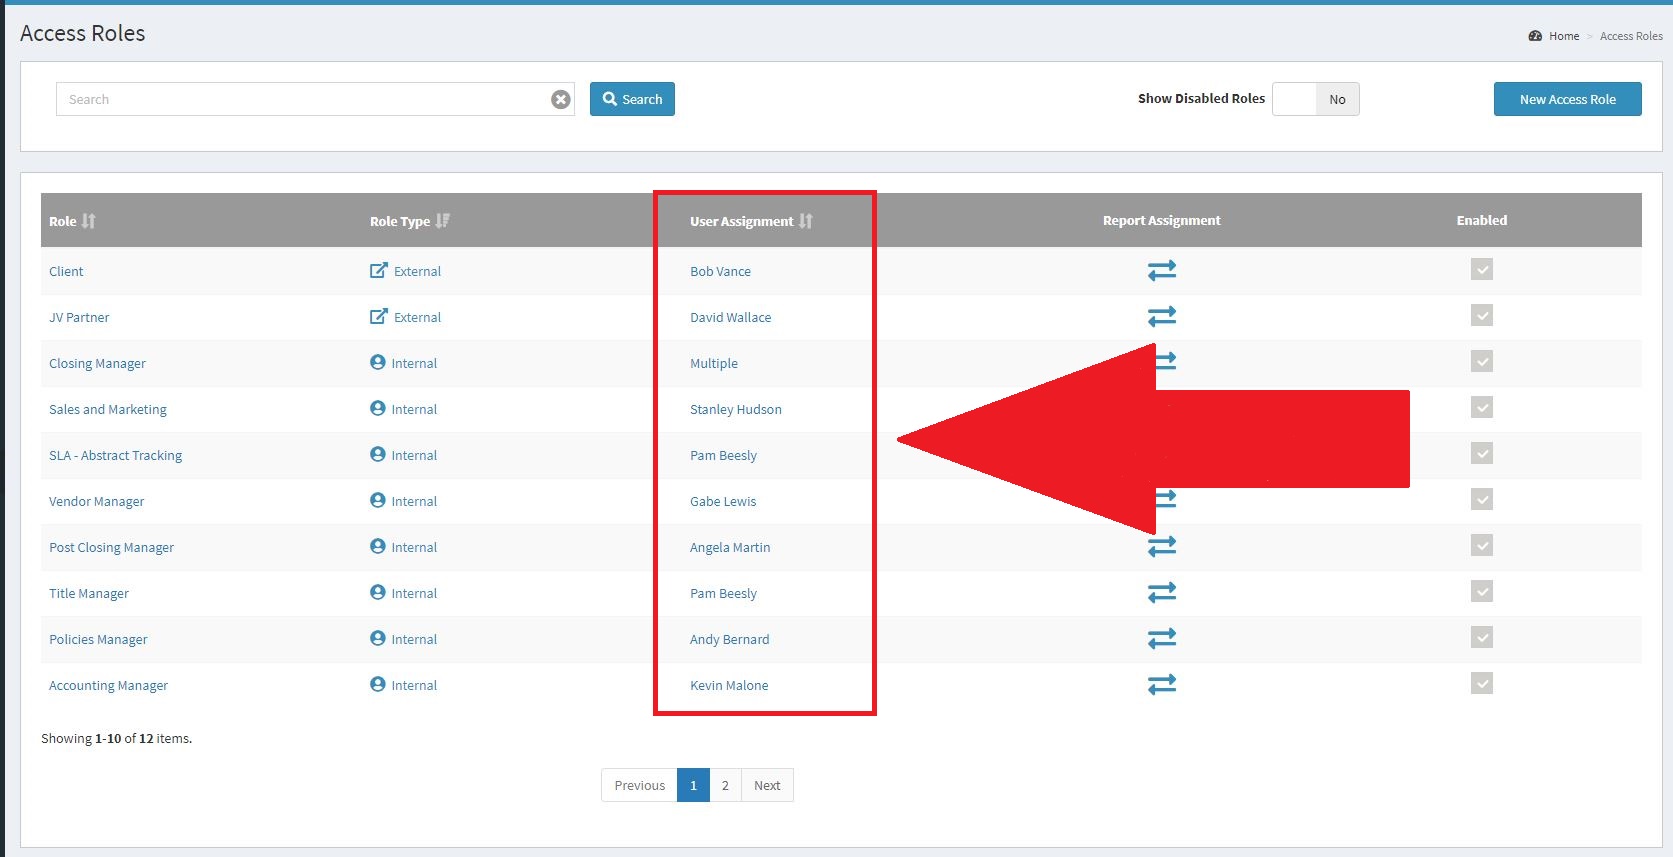Click the Next pagination button

[767, 785]
